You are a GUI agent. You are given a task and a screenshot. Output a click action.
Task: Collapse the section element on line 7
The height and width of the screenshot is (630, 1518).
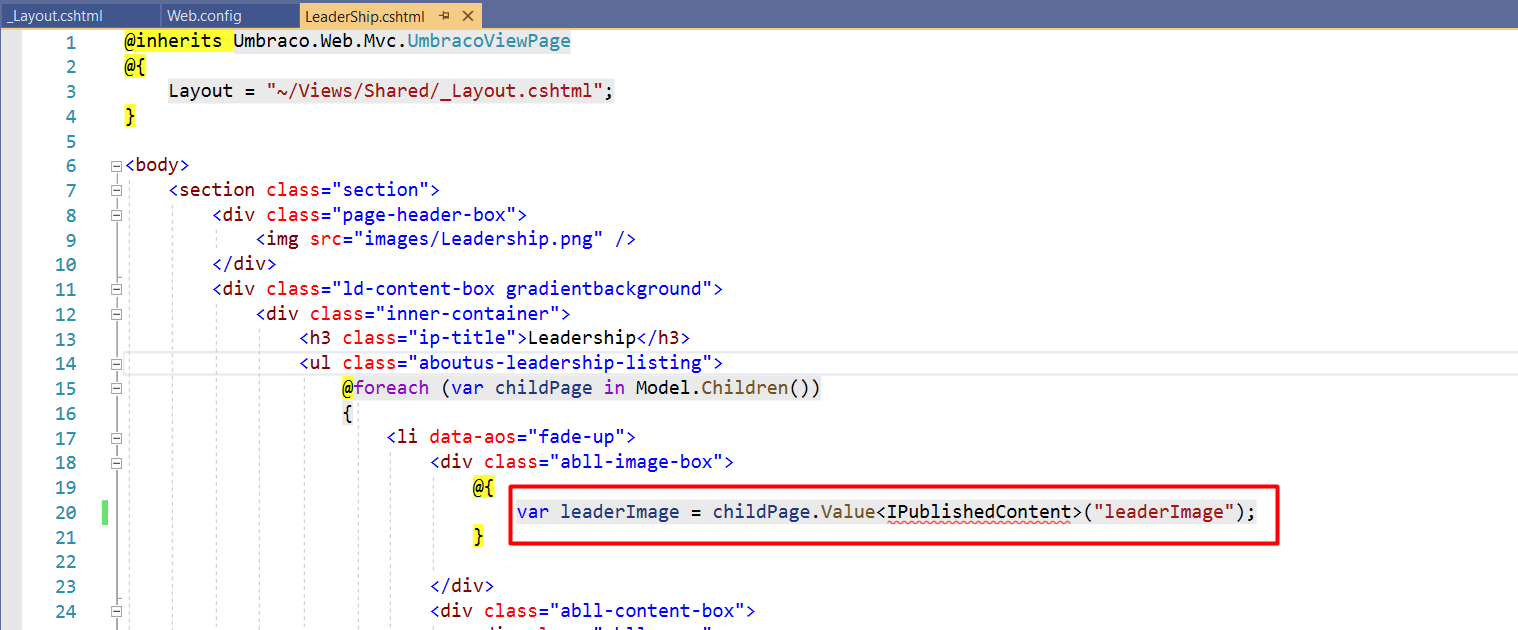pos(117,190)
